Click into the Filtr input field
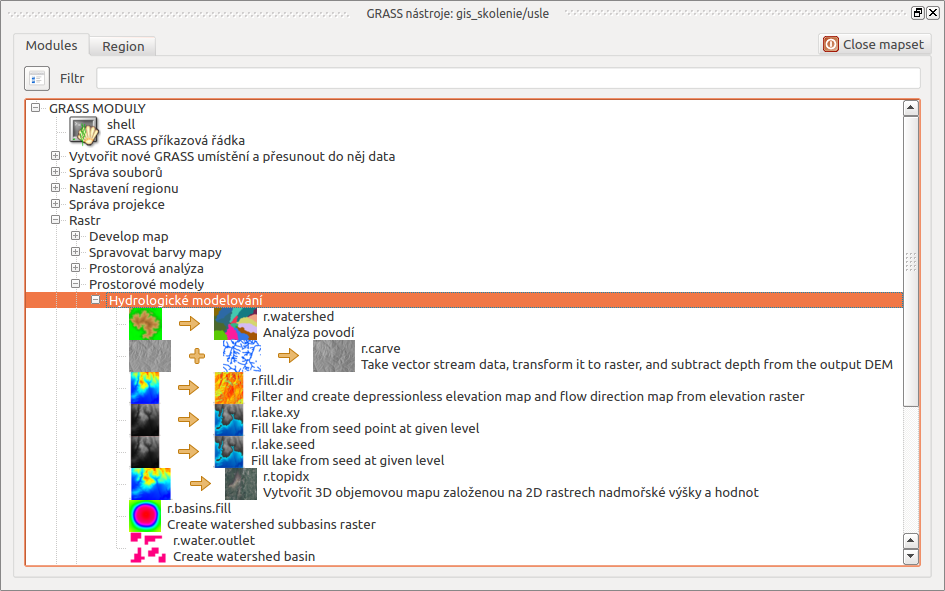 point(508,78)
